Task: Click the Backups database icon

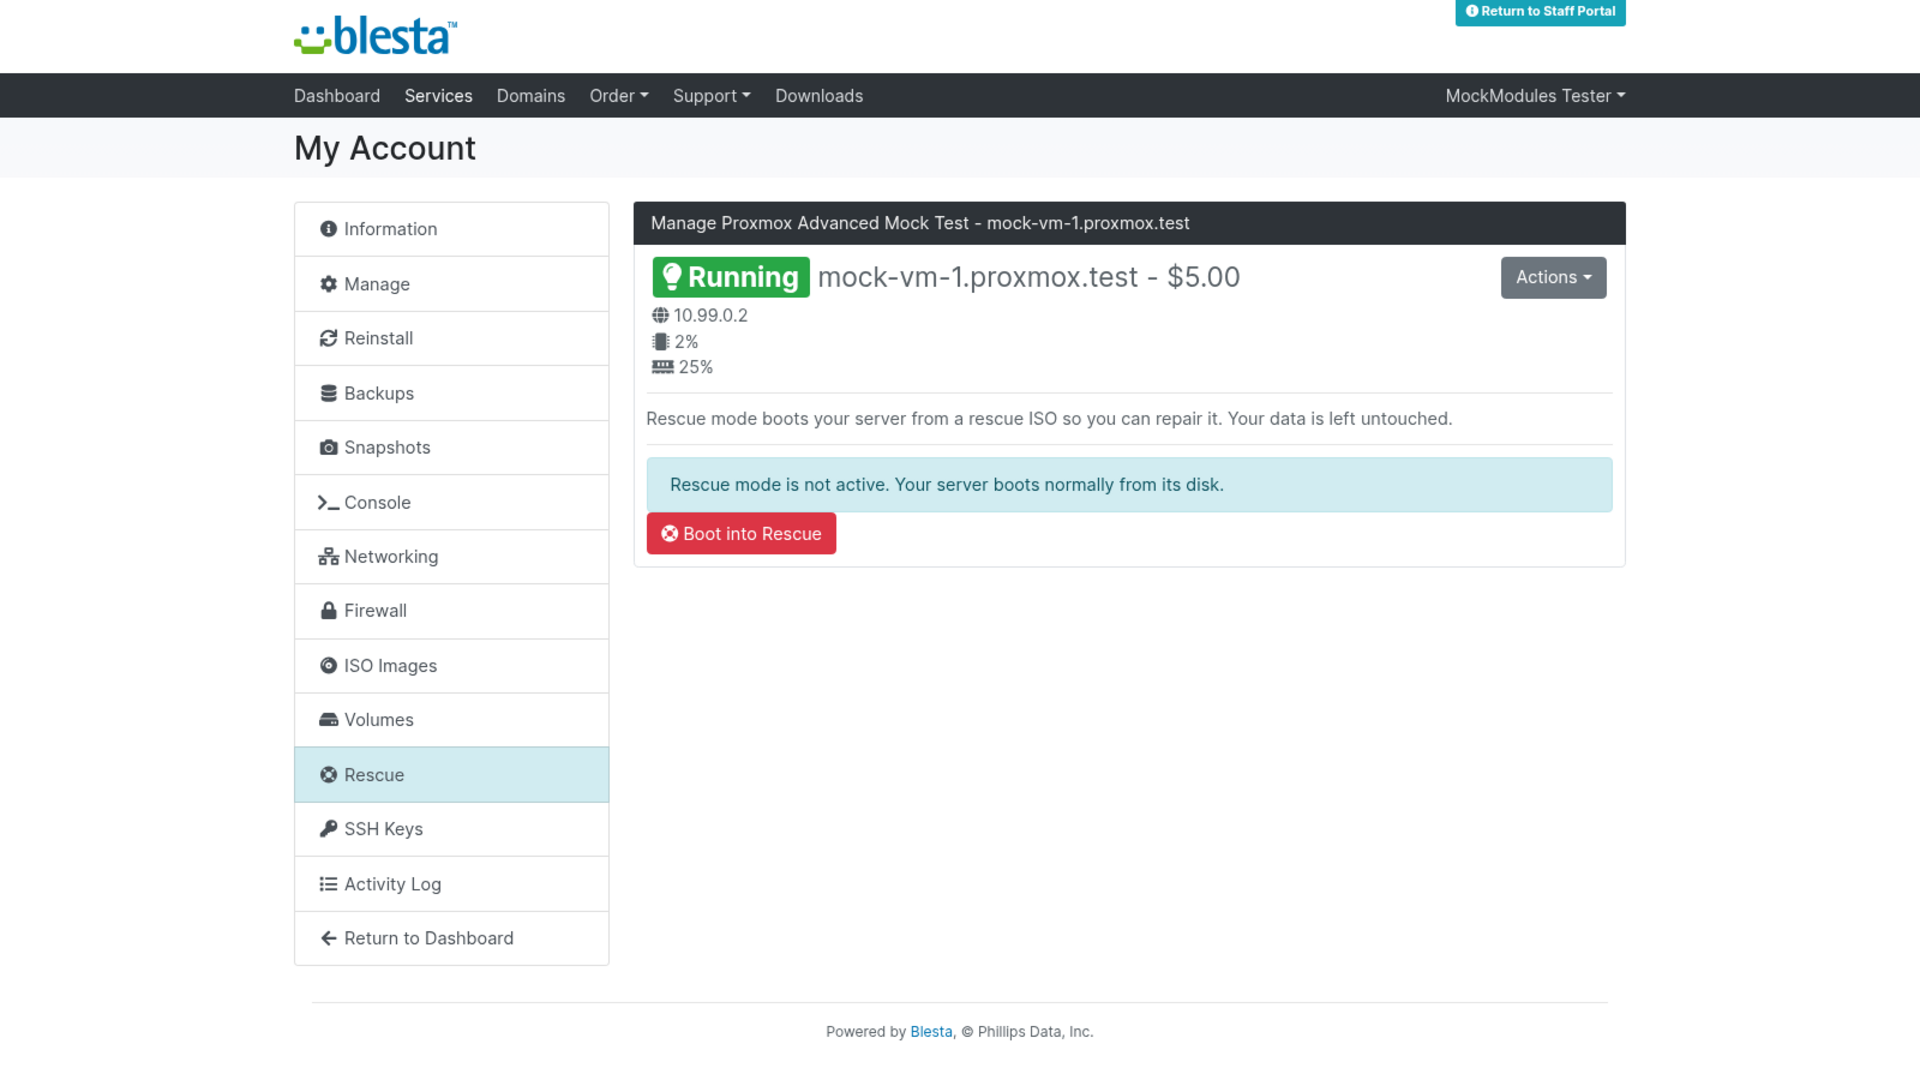Action: (328, 393)
